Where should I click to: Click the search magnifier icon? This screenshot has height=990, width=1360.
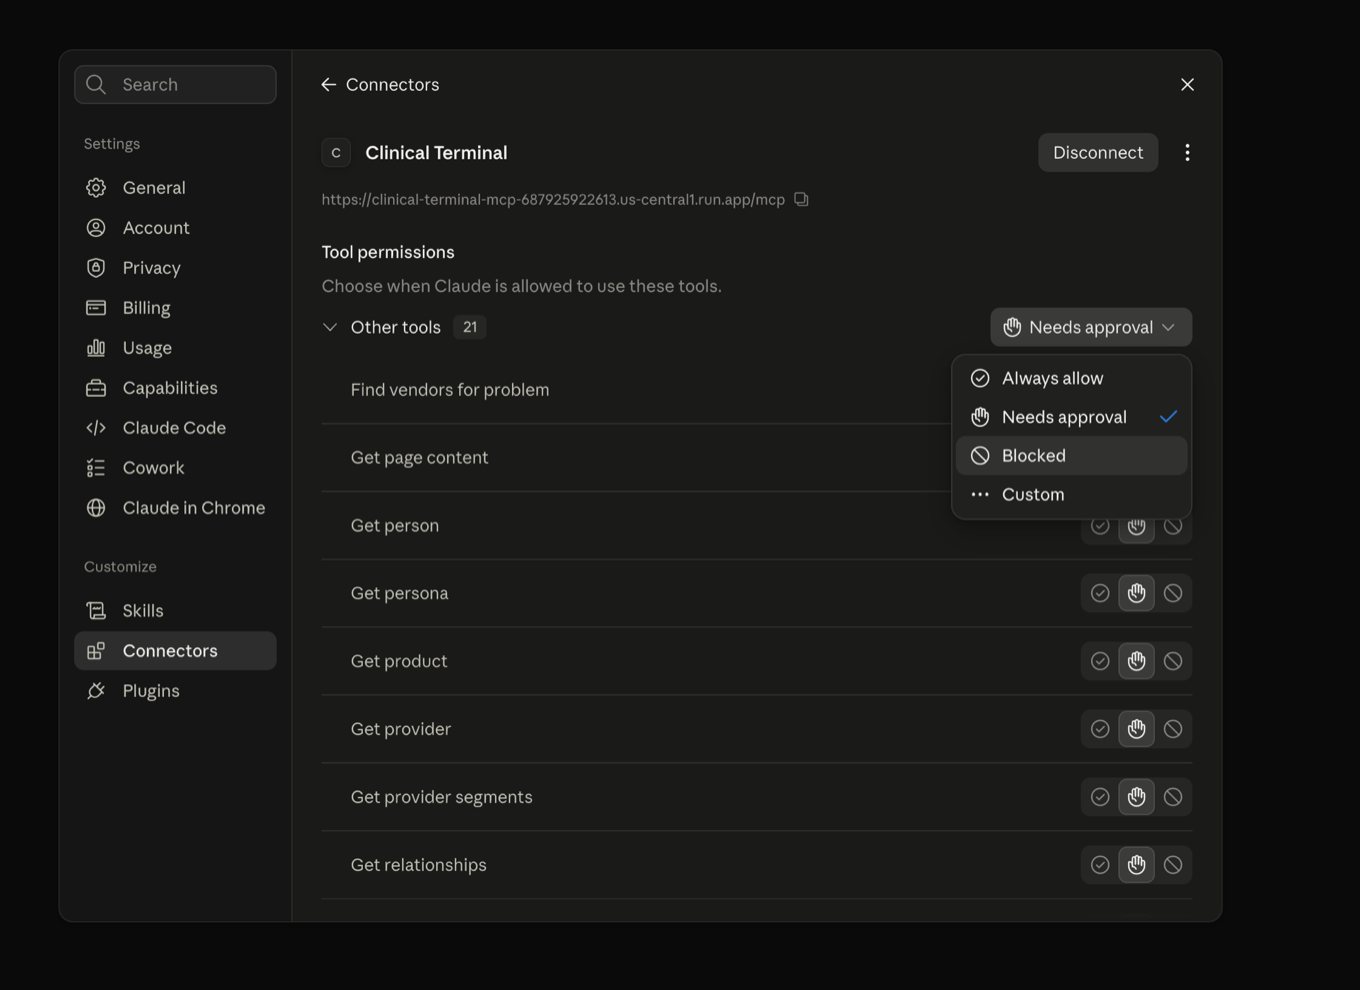(96, 84)
